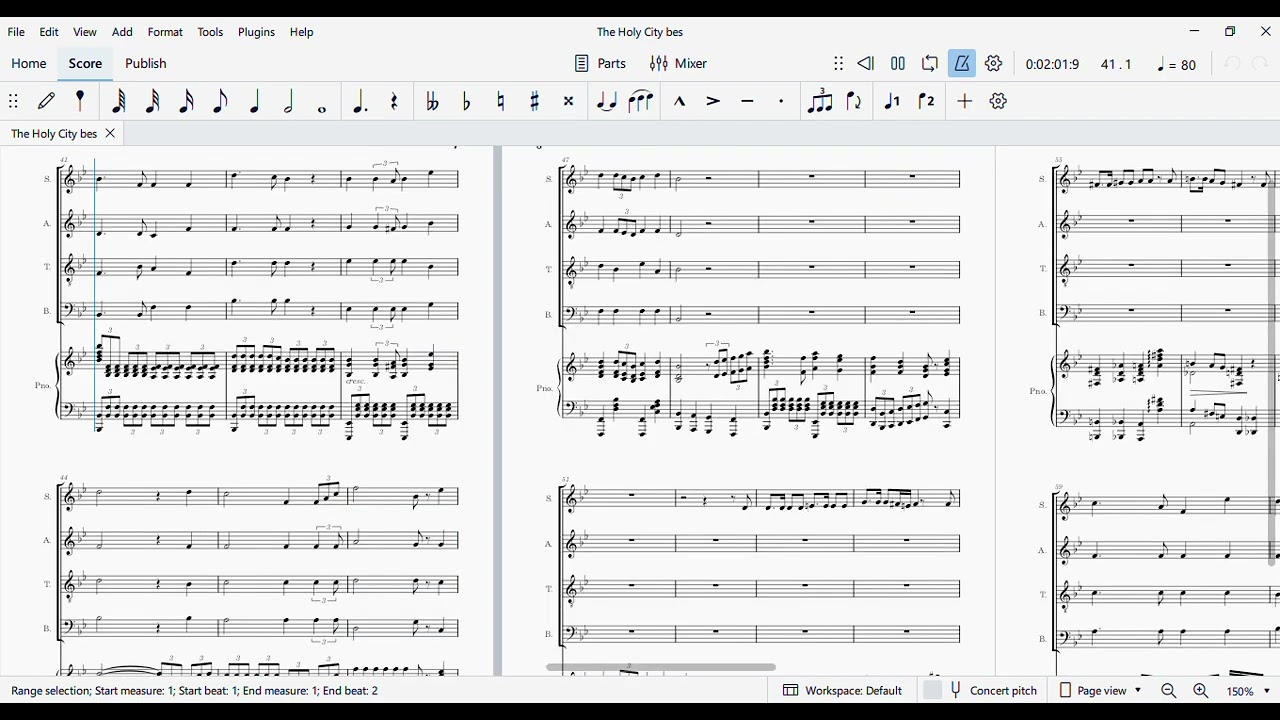This screenshot has width=1280, height=720.
Task: Open the Workspace: Default selector
Action: 843,690
